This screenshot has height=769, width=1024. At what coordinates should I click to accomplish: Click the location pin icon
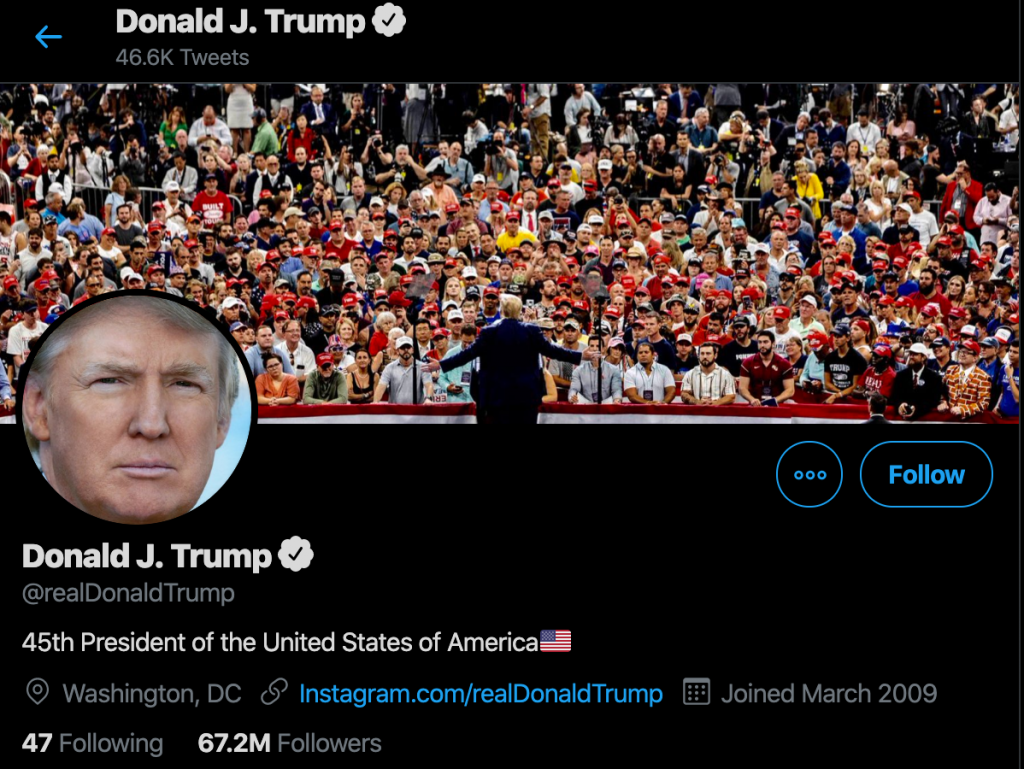pos(37,692)
